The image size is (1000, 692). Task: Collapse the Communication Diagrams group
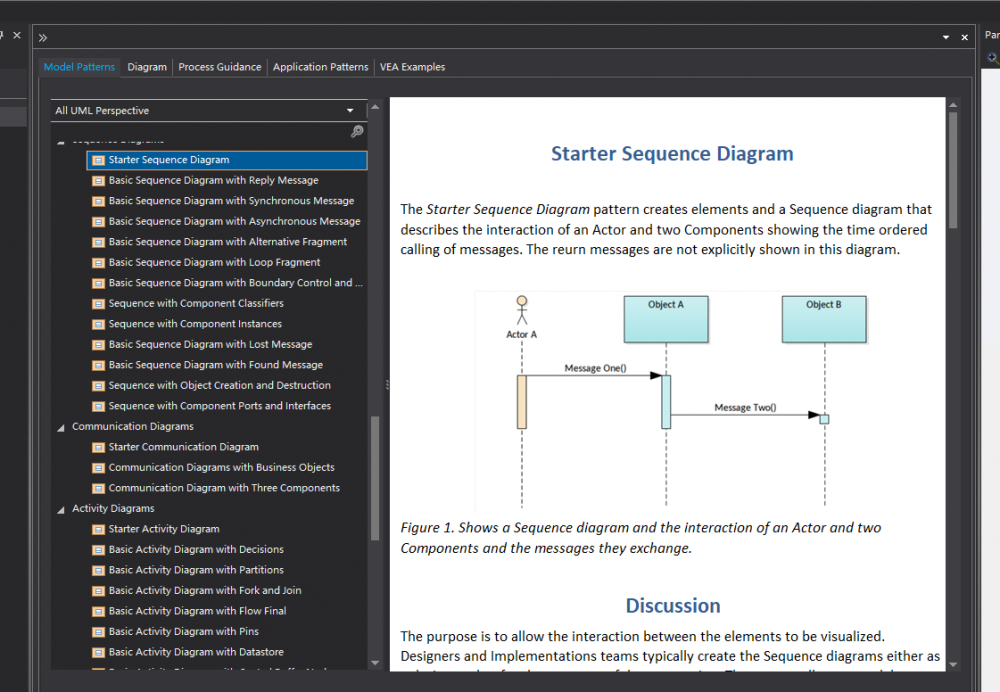point(63,426)
